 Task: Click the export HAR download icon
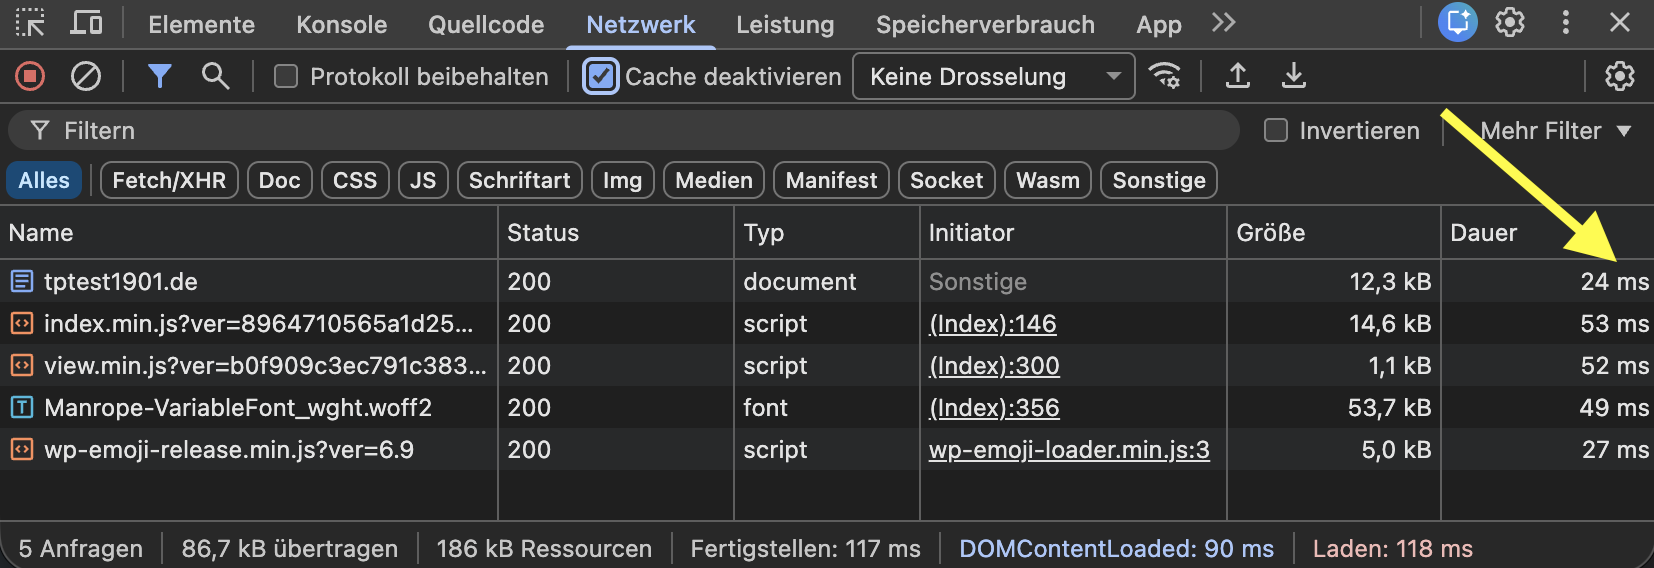pyautogui.click(x=1294, y=76)
